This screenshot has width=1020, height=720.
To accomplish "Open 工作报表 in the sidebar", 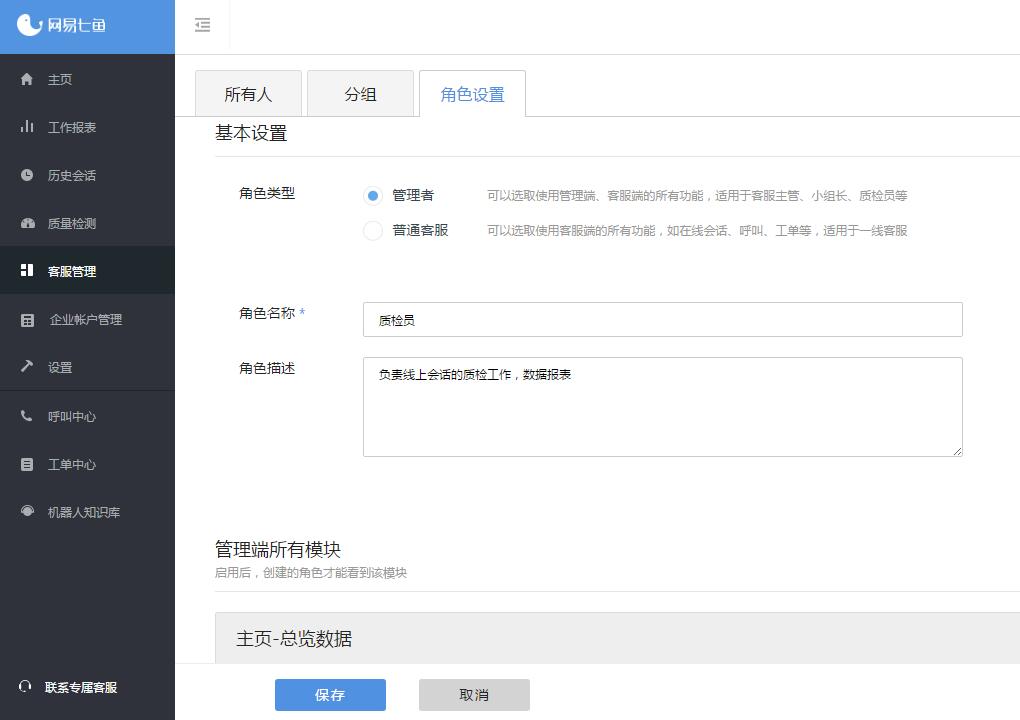I will [x=87, y=127].
